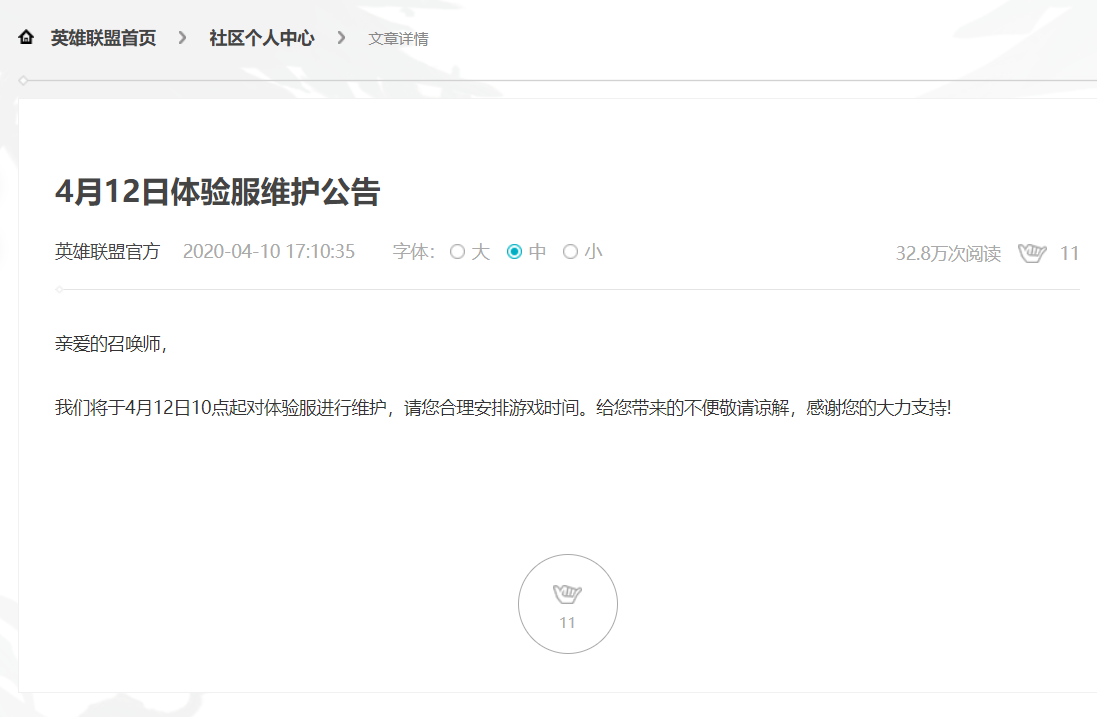Image resolution: width=1097 pixels, height=717 pixels.
Task: Click the greeting line 亲爱的召唤师
Action: pos(111,343)
